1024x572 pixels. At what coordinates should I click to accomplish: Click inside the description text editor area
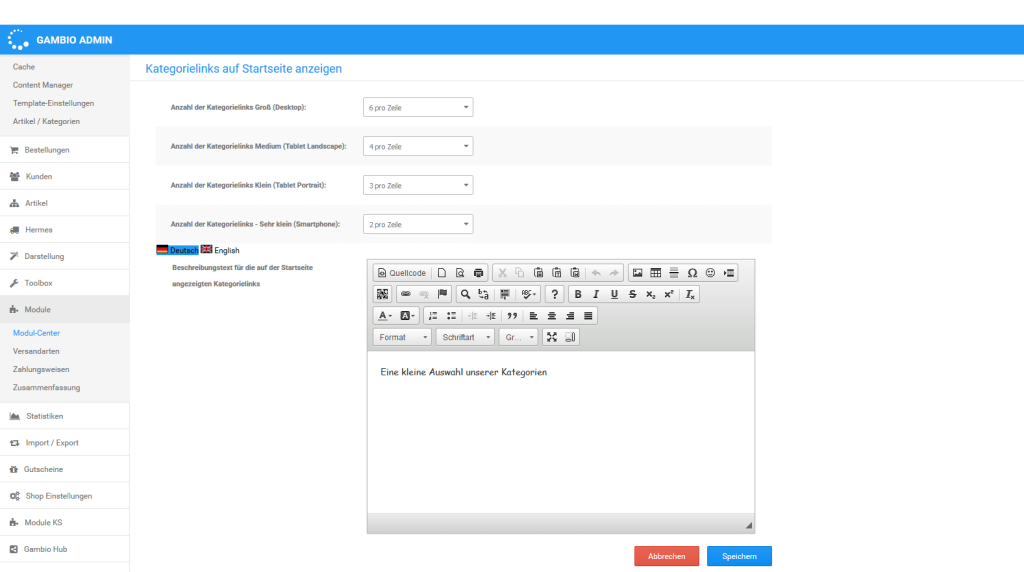click(560, 430)
